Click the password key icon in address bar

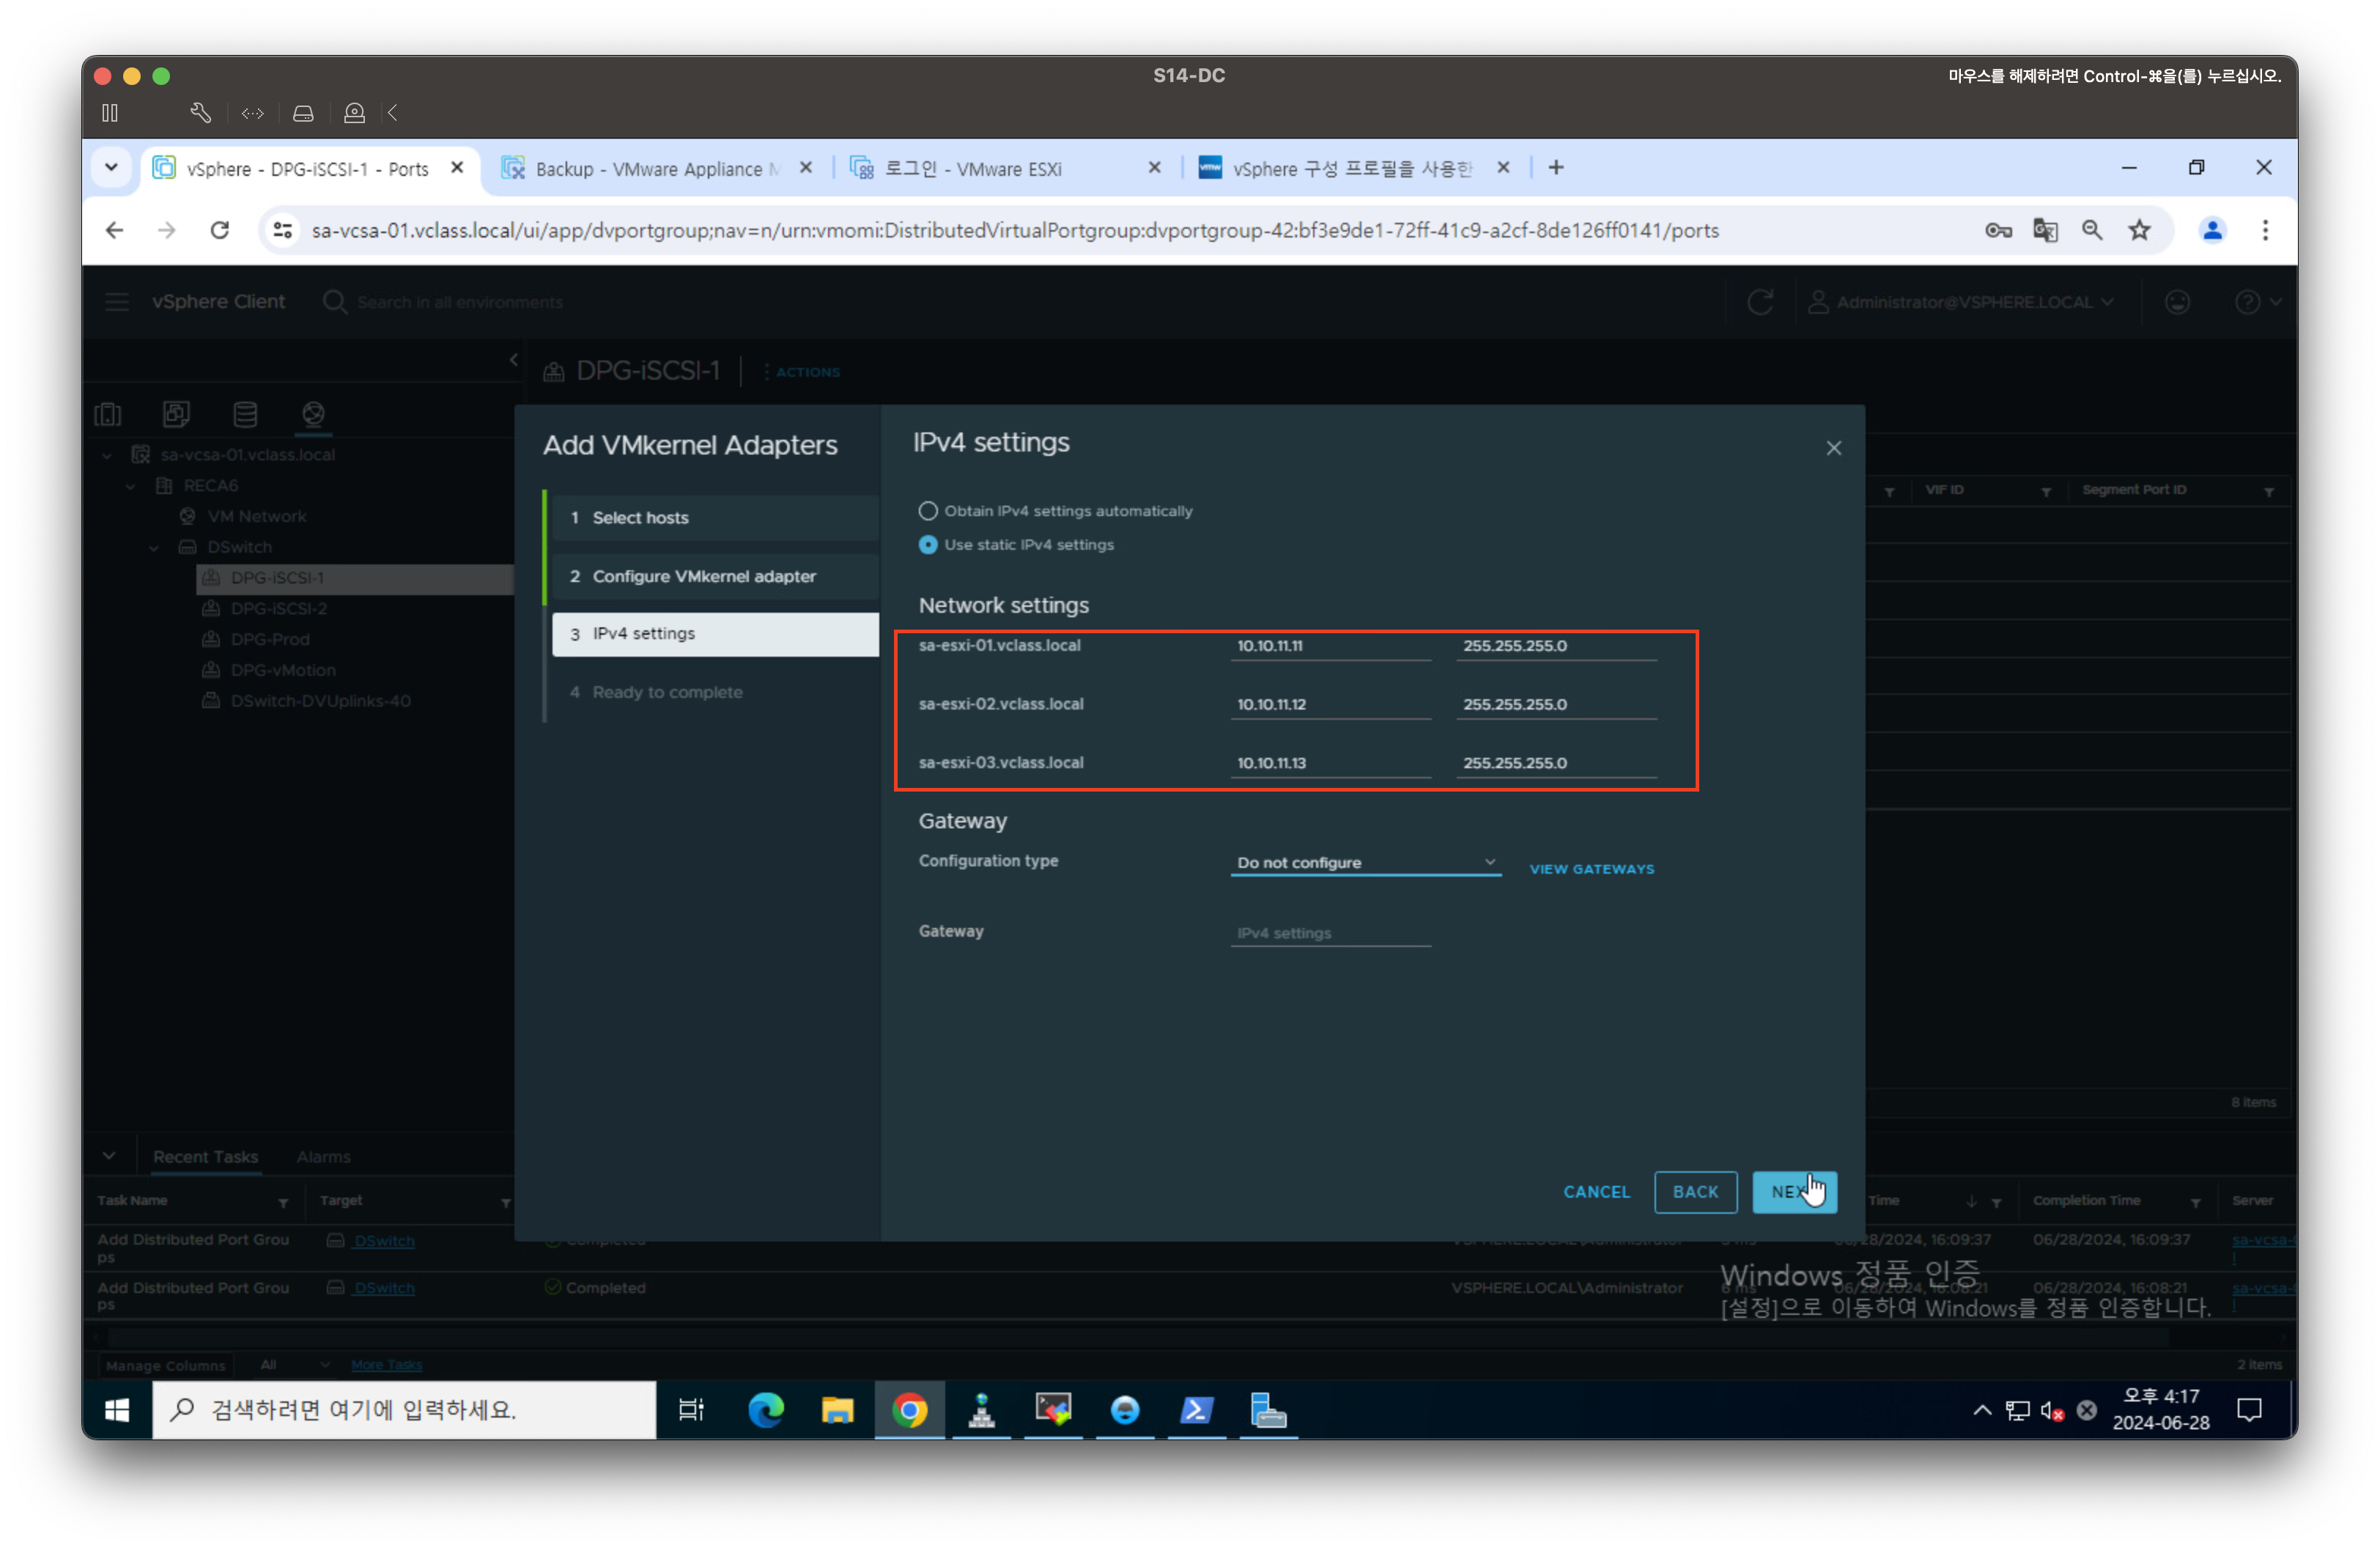click(1998, 231)
